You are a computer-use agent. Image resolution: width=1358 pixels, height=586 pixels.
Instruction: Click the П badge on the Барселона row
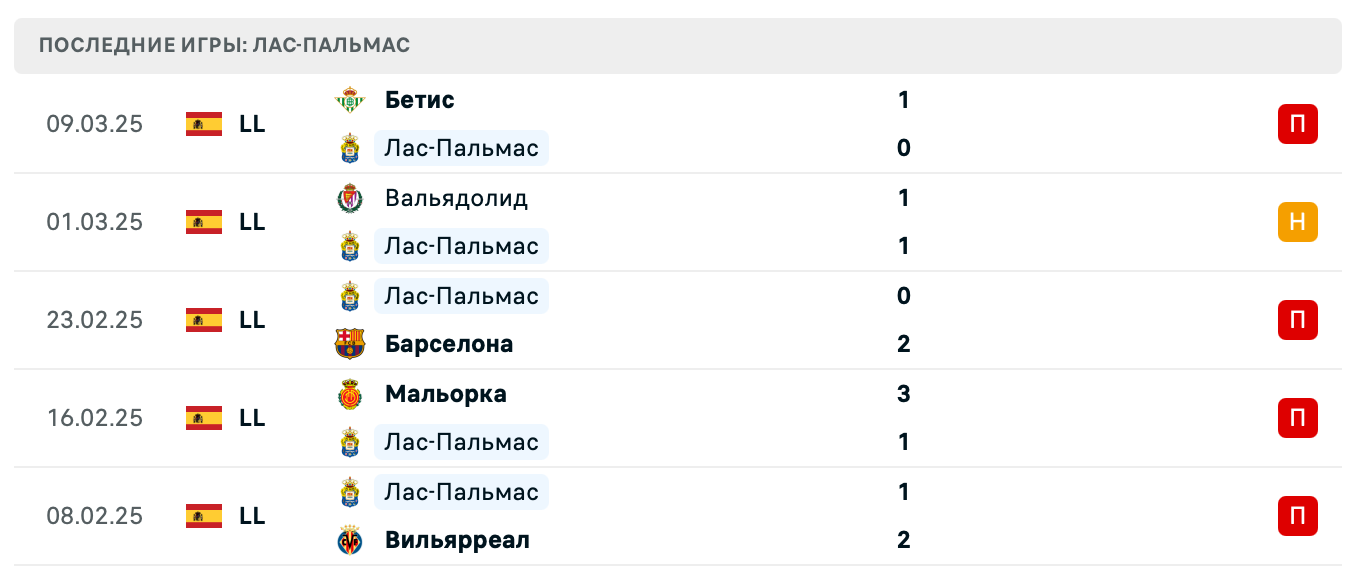[x=1298, y=320]
